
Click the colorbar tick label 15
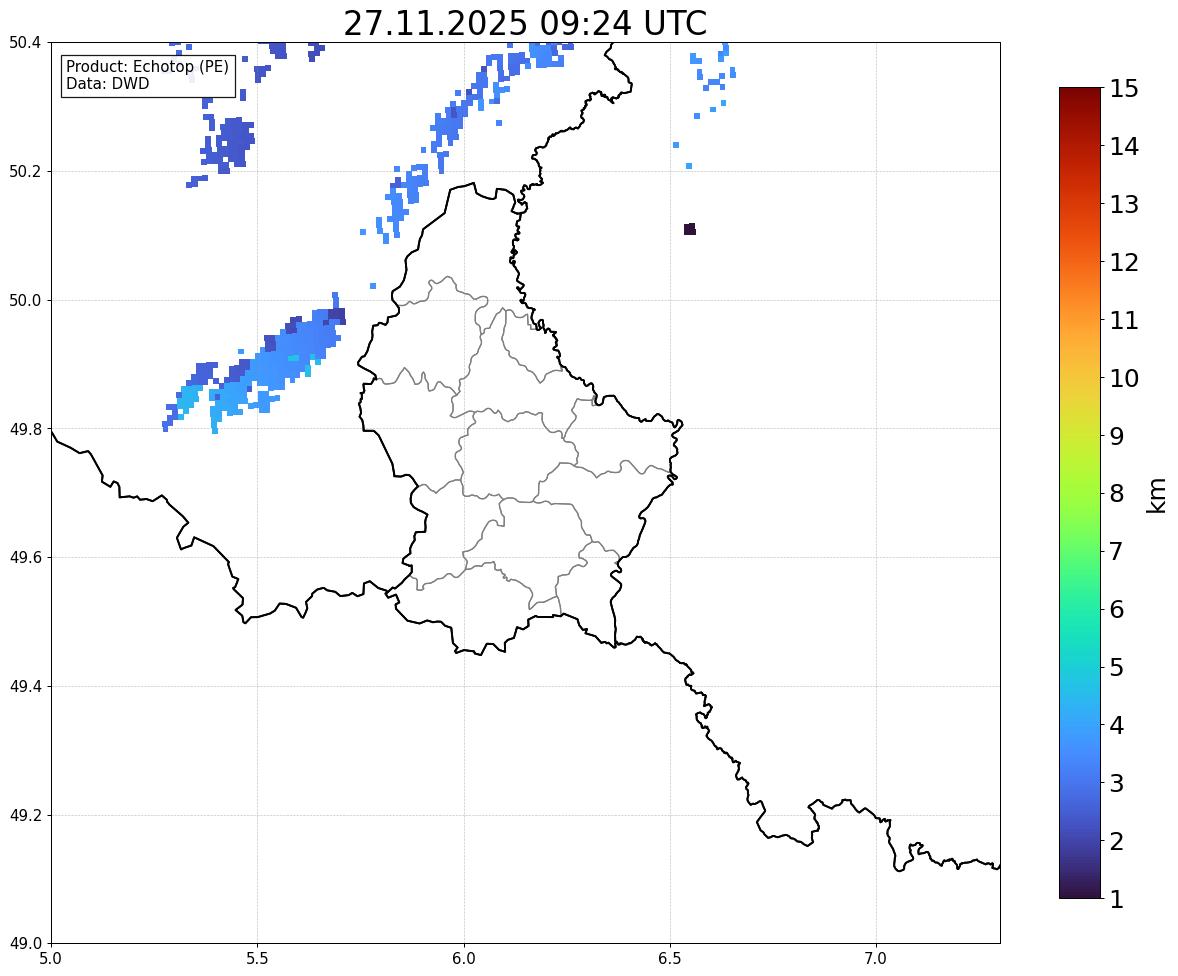(1124, 89)
